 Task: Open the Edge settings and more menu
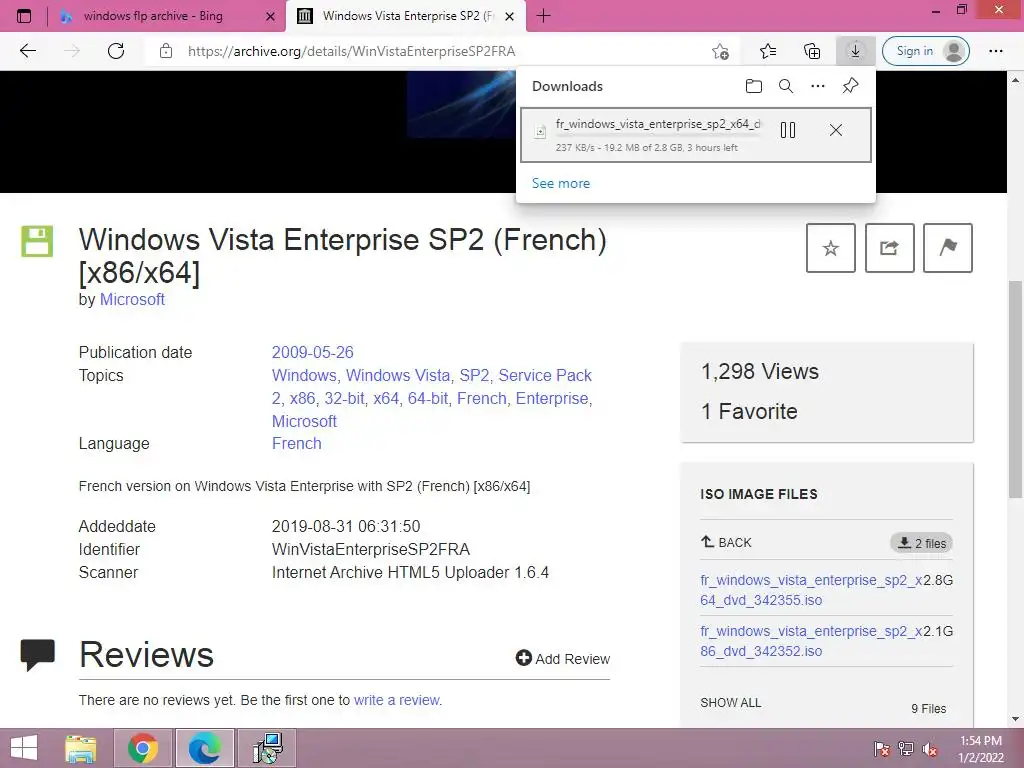[x=995, y=51]
